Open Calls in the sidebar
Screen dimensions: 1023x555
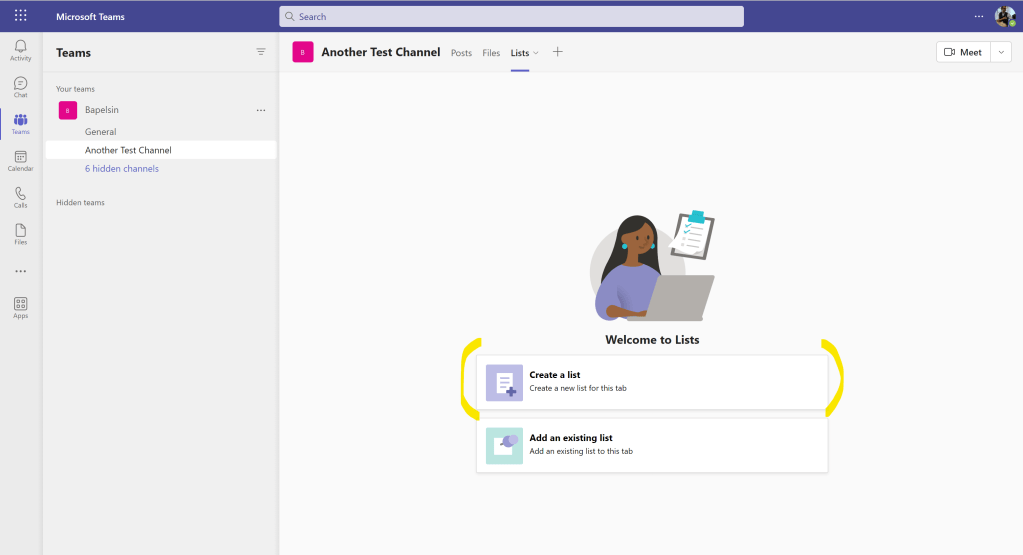click(x=20, y=197)
